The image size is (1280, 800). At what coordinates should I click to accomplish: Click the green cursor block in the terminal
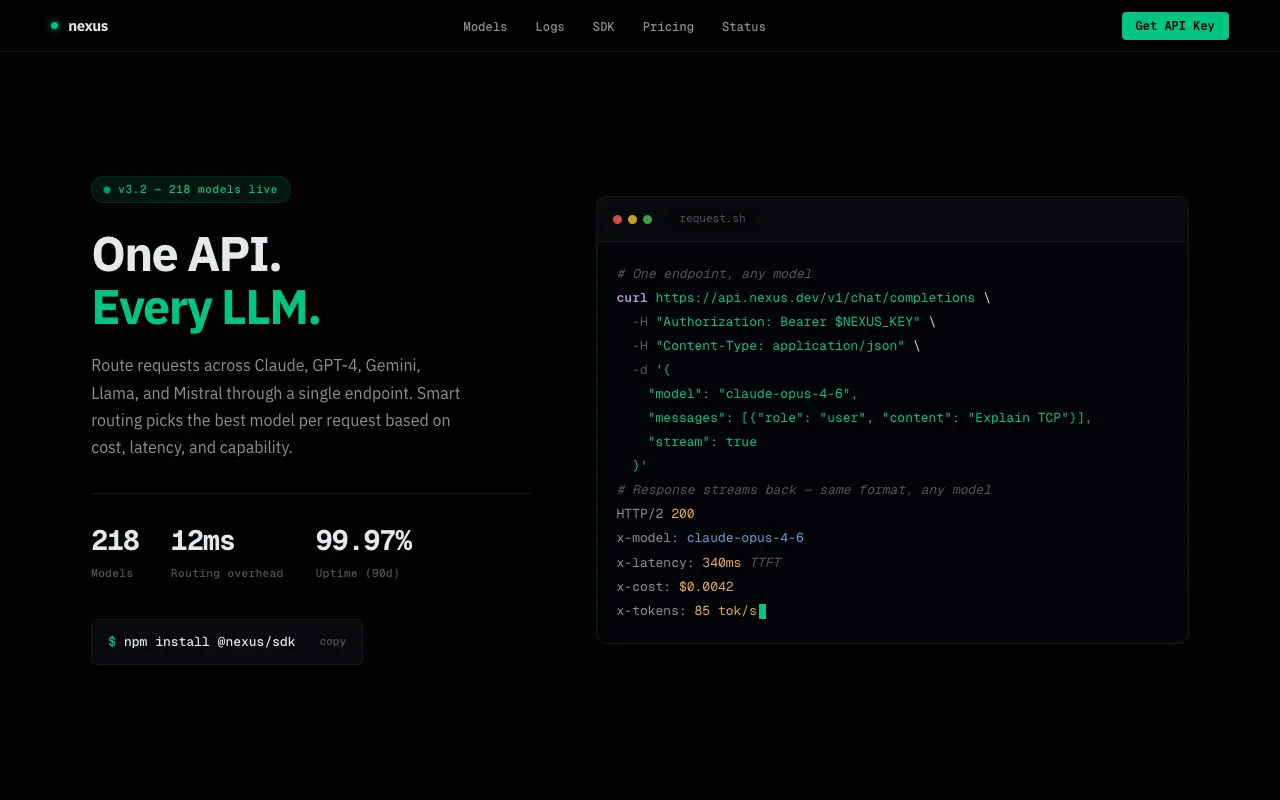pyautogui.click(x=763, y=611)
